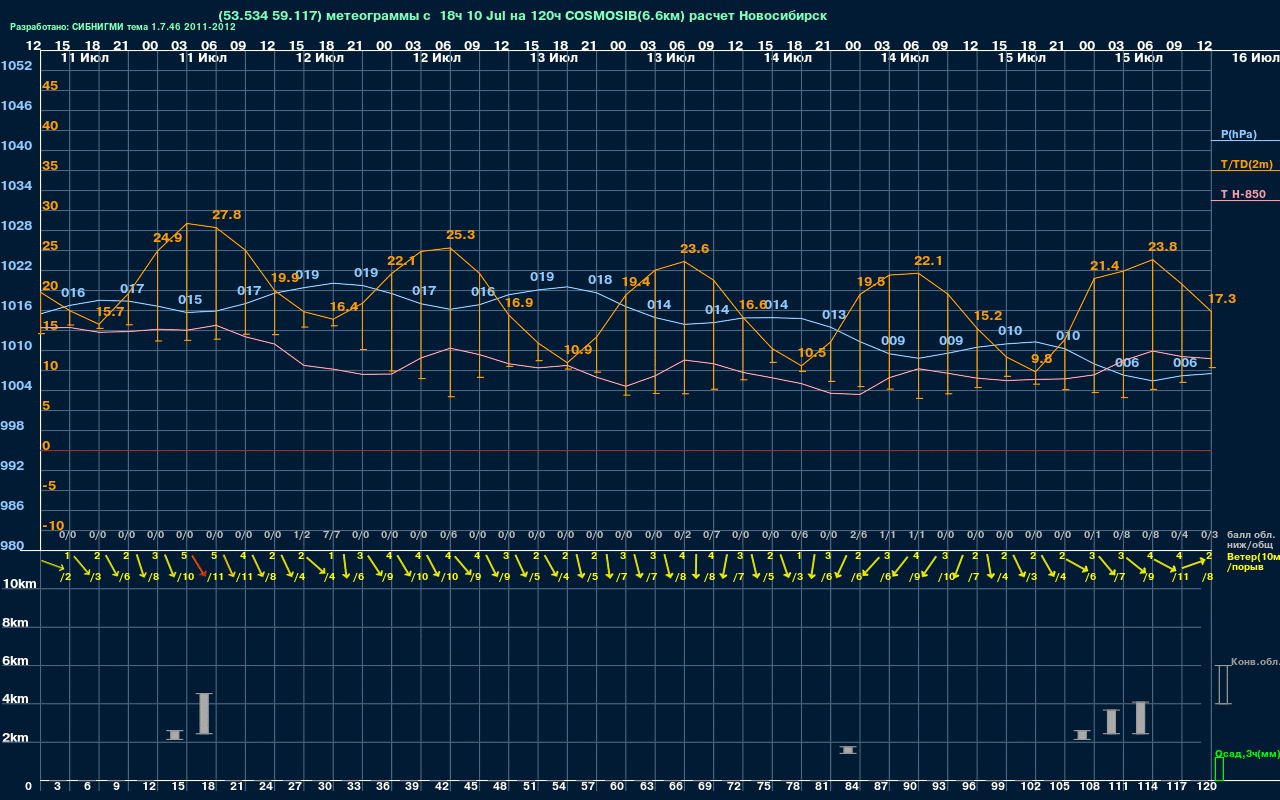
Task: Click the 23.8 temperature peak value
Action: tap(1163, 246)
